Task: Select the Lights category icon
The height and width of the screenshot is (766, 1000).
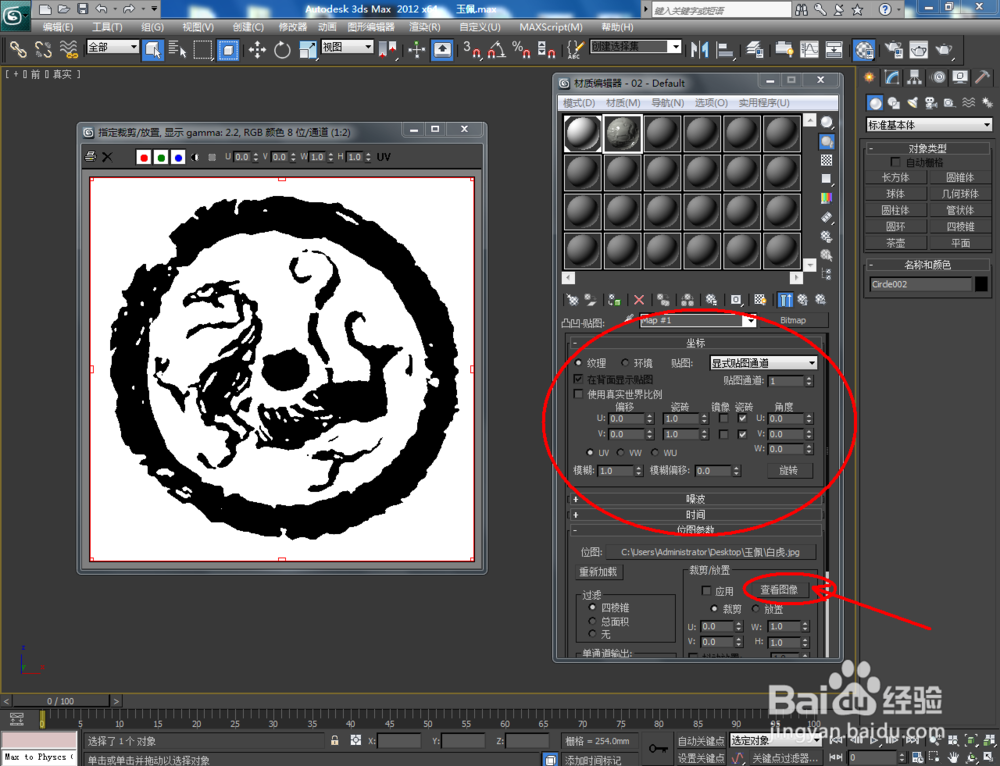Action: (913, 103)
